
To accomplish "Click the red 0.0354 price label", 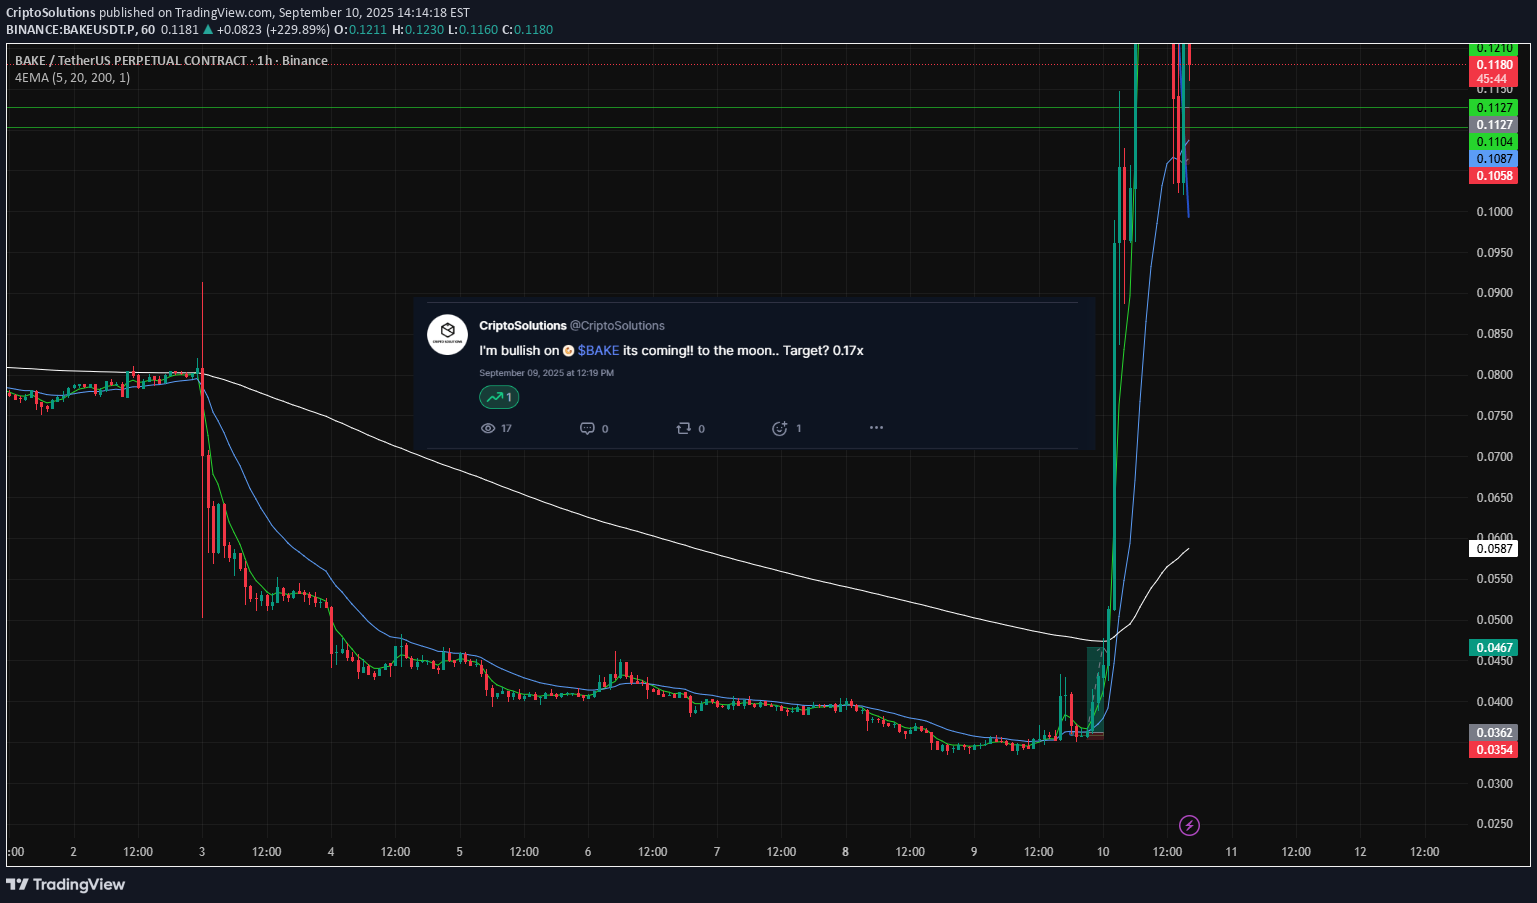I will (x=1494, y=750).
